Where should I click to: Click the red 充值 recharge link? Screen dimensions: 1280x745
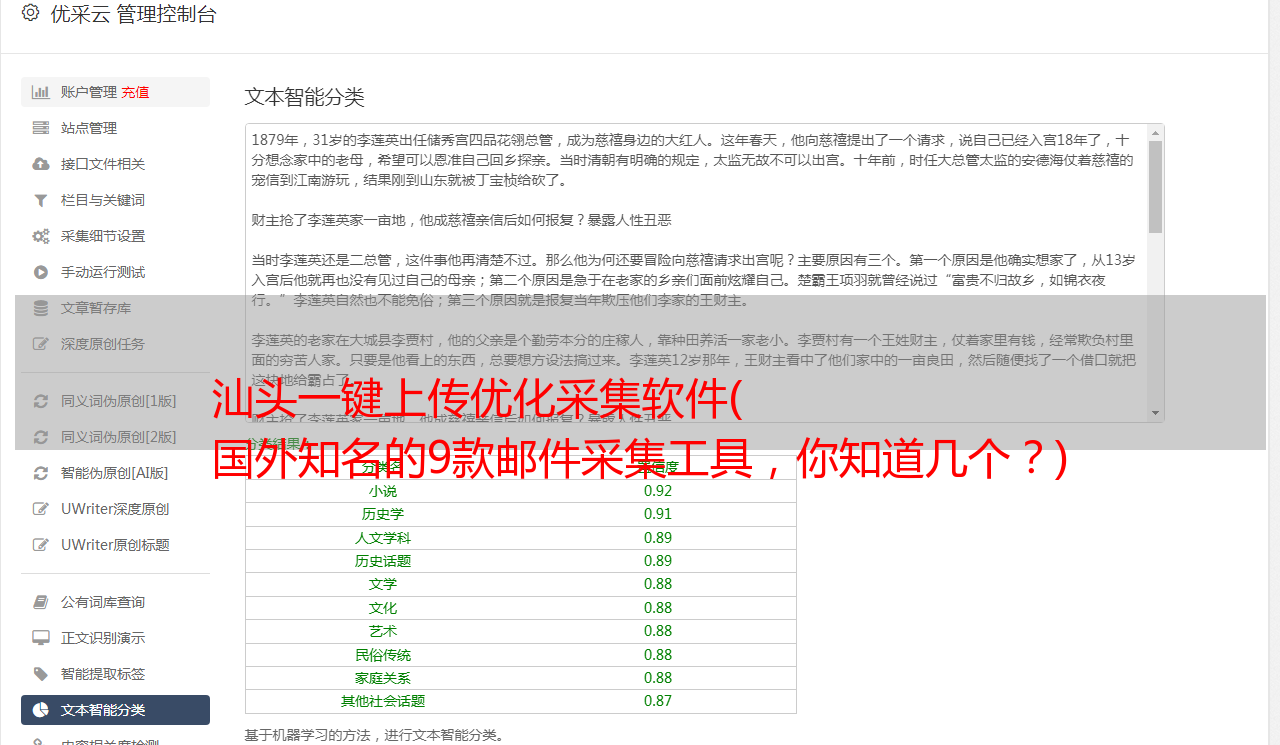pos(136,92)
